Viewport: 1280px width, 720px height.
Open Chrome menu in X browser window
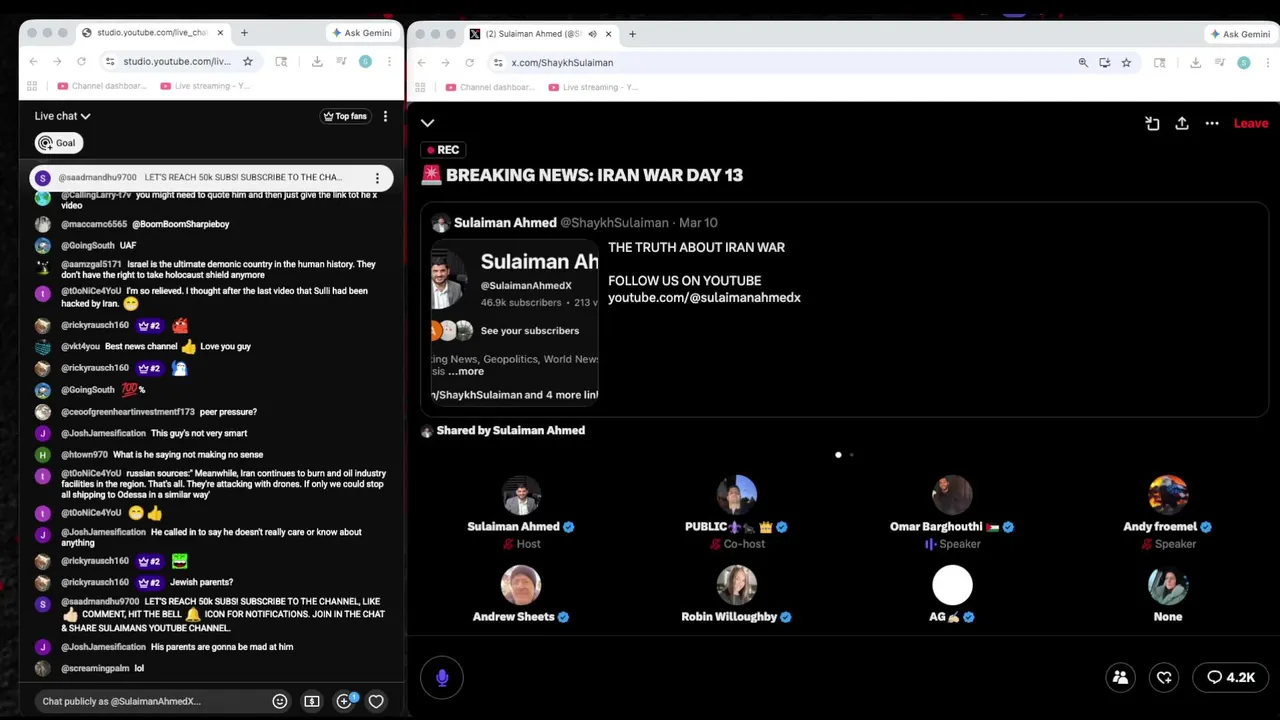point(1267,62)
